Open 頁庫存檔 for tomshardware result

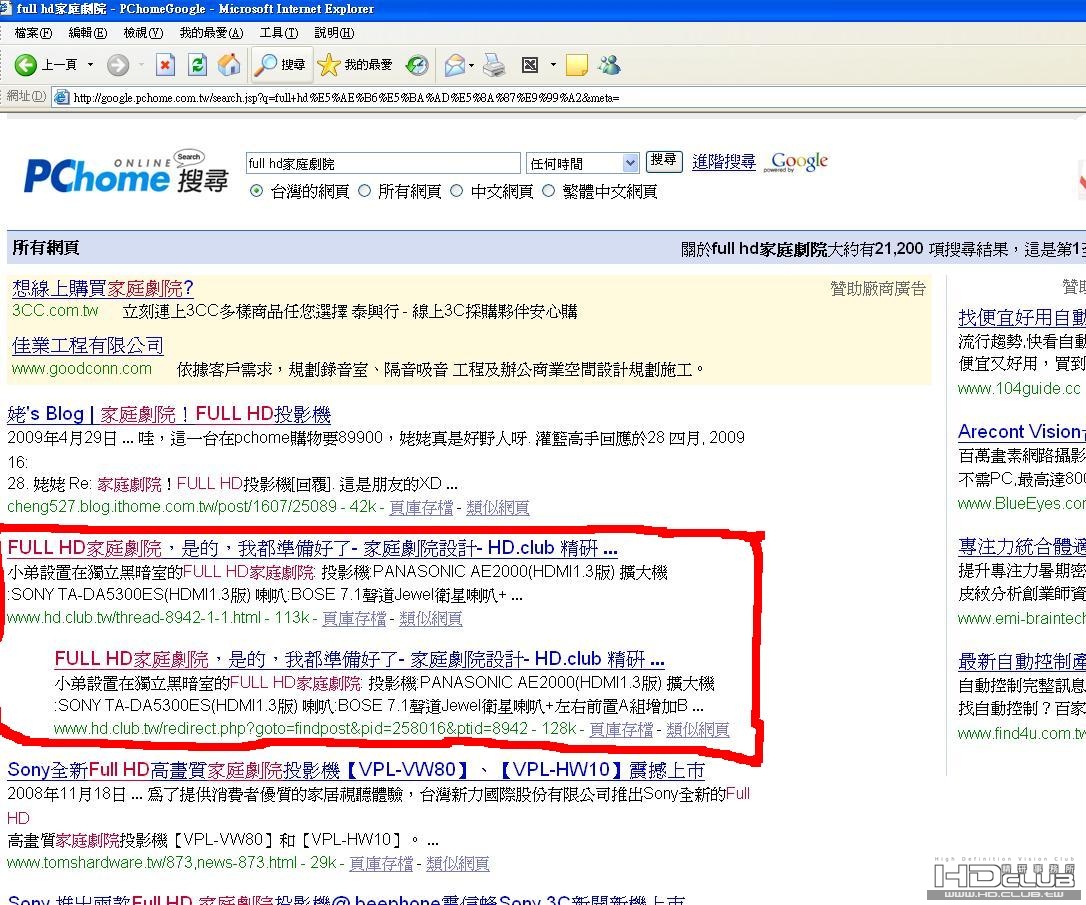pos(381,863)
